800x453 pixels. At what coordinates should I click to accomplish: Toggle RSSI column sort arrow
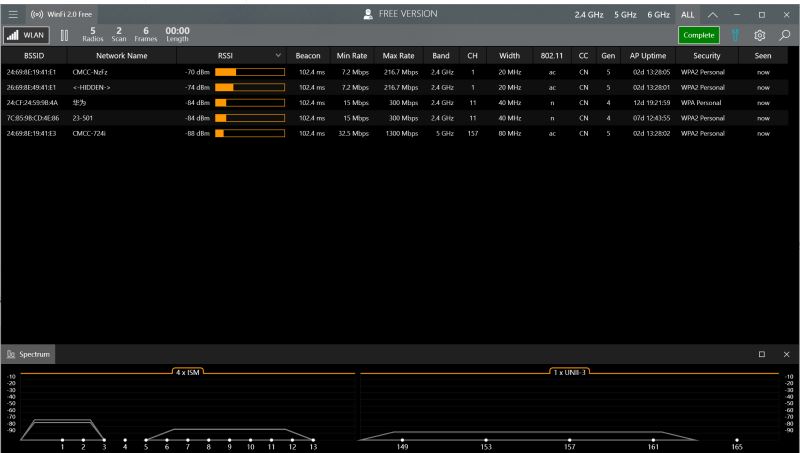278,56
